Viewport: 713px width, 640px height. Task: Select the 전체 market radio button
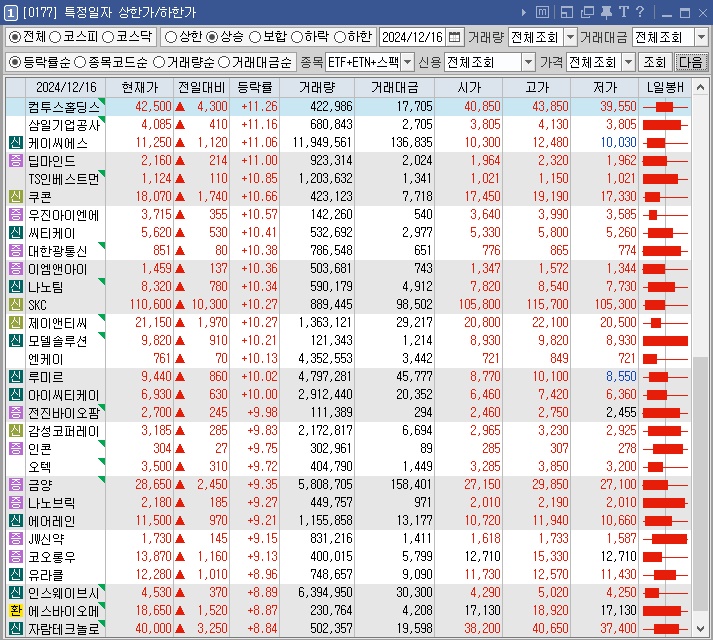coord(15,37)
